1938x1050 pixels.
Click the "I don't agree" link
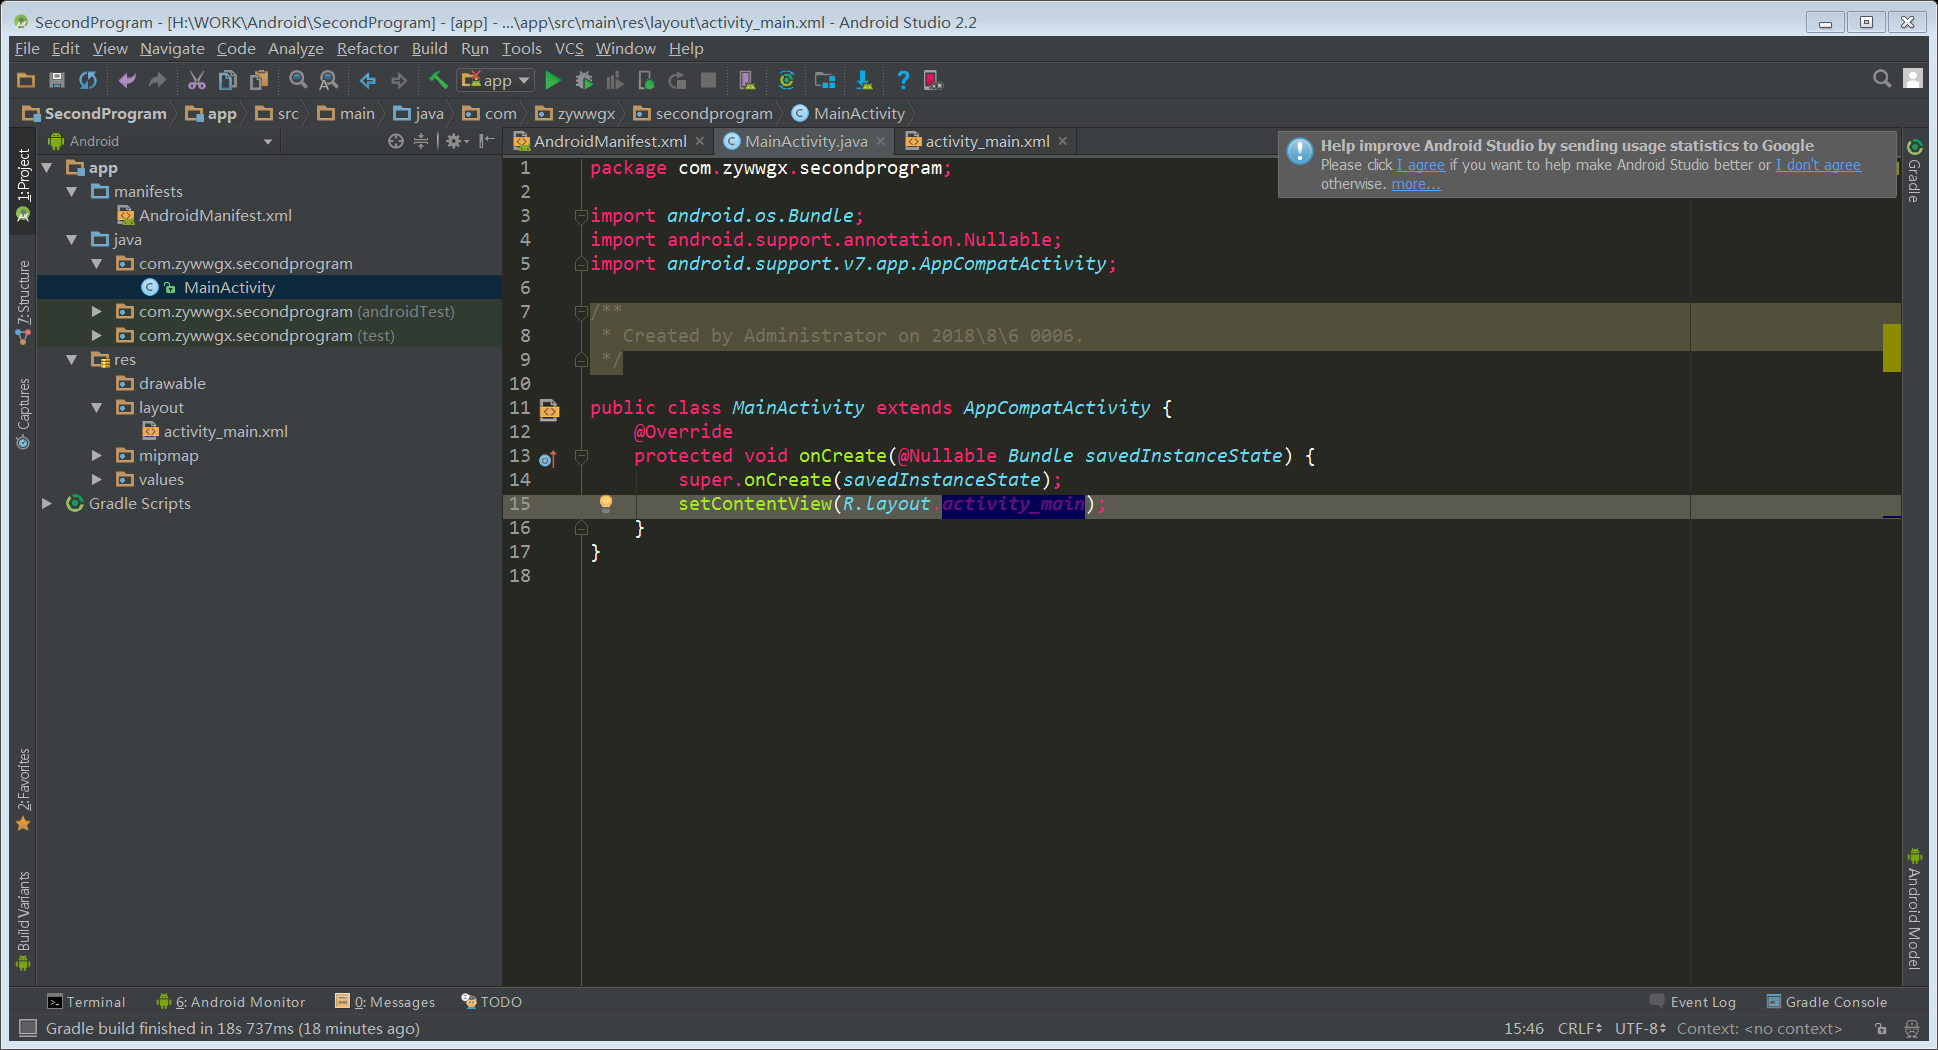[x=1817, y=165]
